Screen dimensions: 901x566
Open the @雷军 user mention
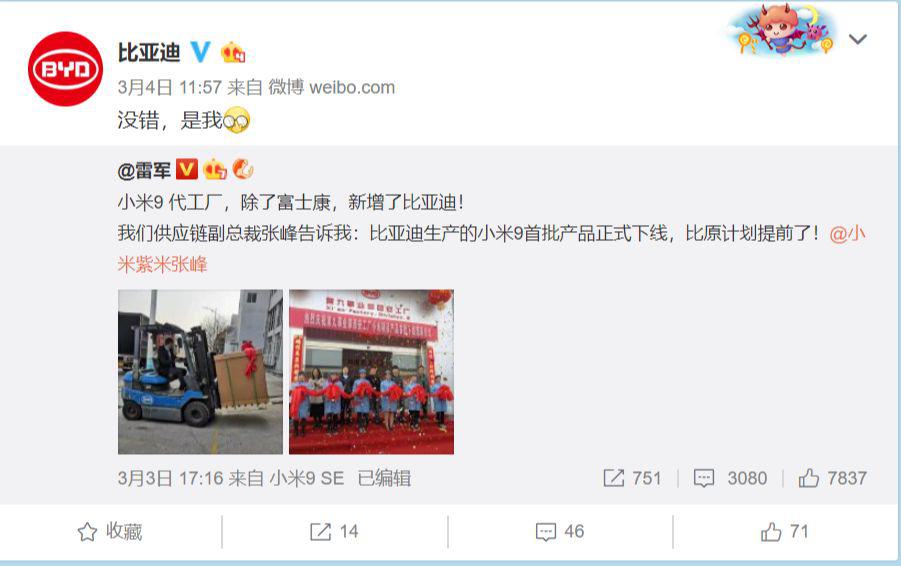click(144, 171)
